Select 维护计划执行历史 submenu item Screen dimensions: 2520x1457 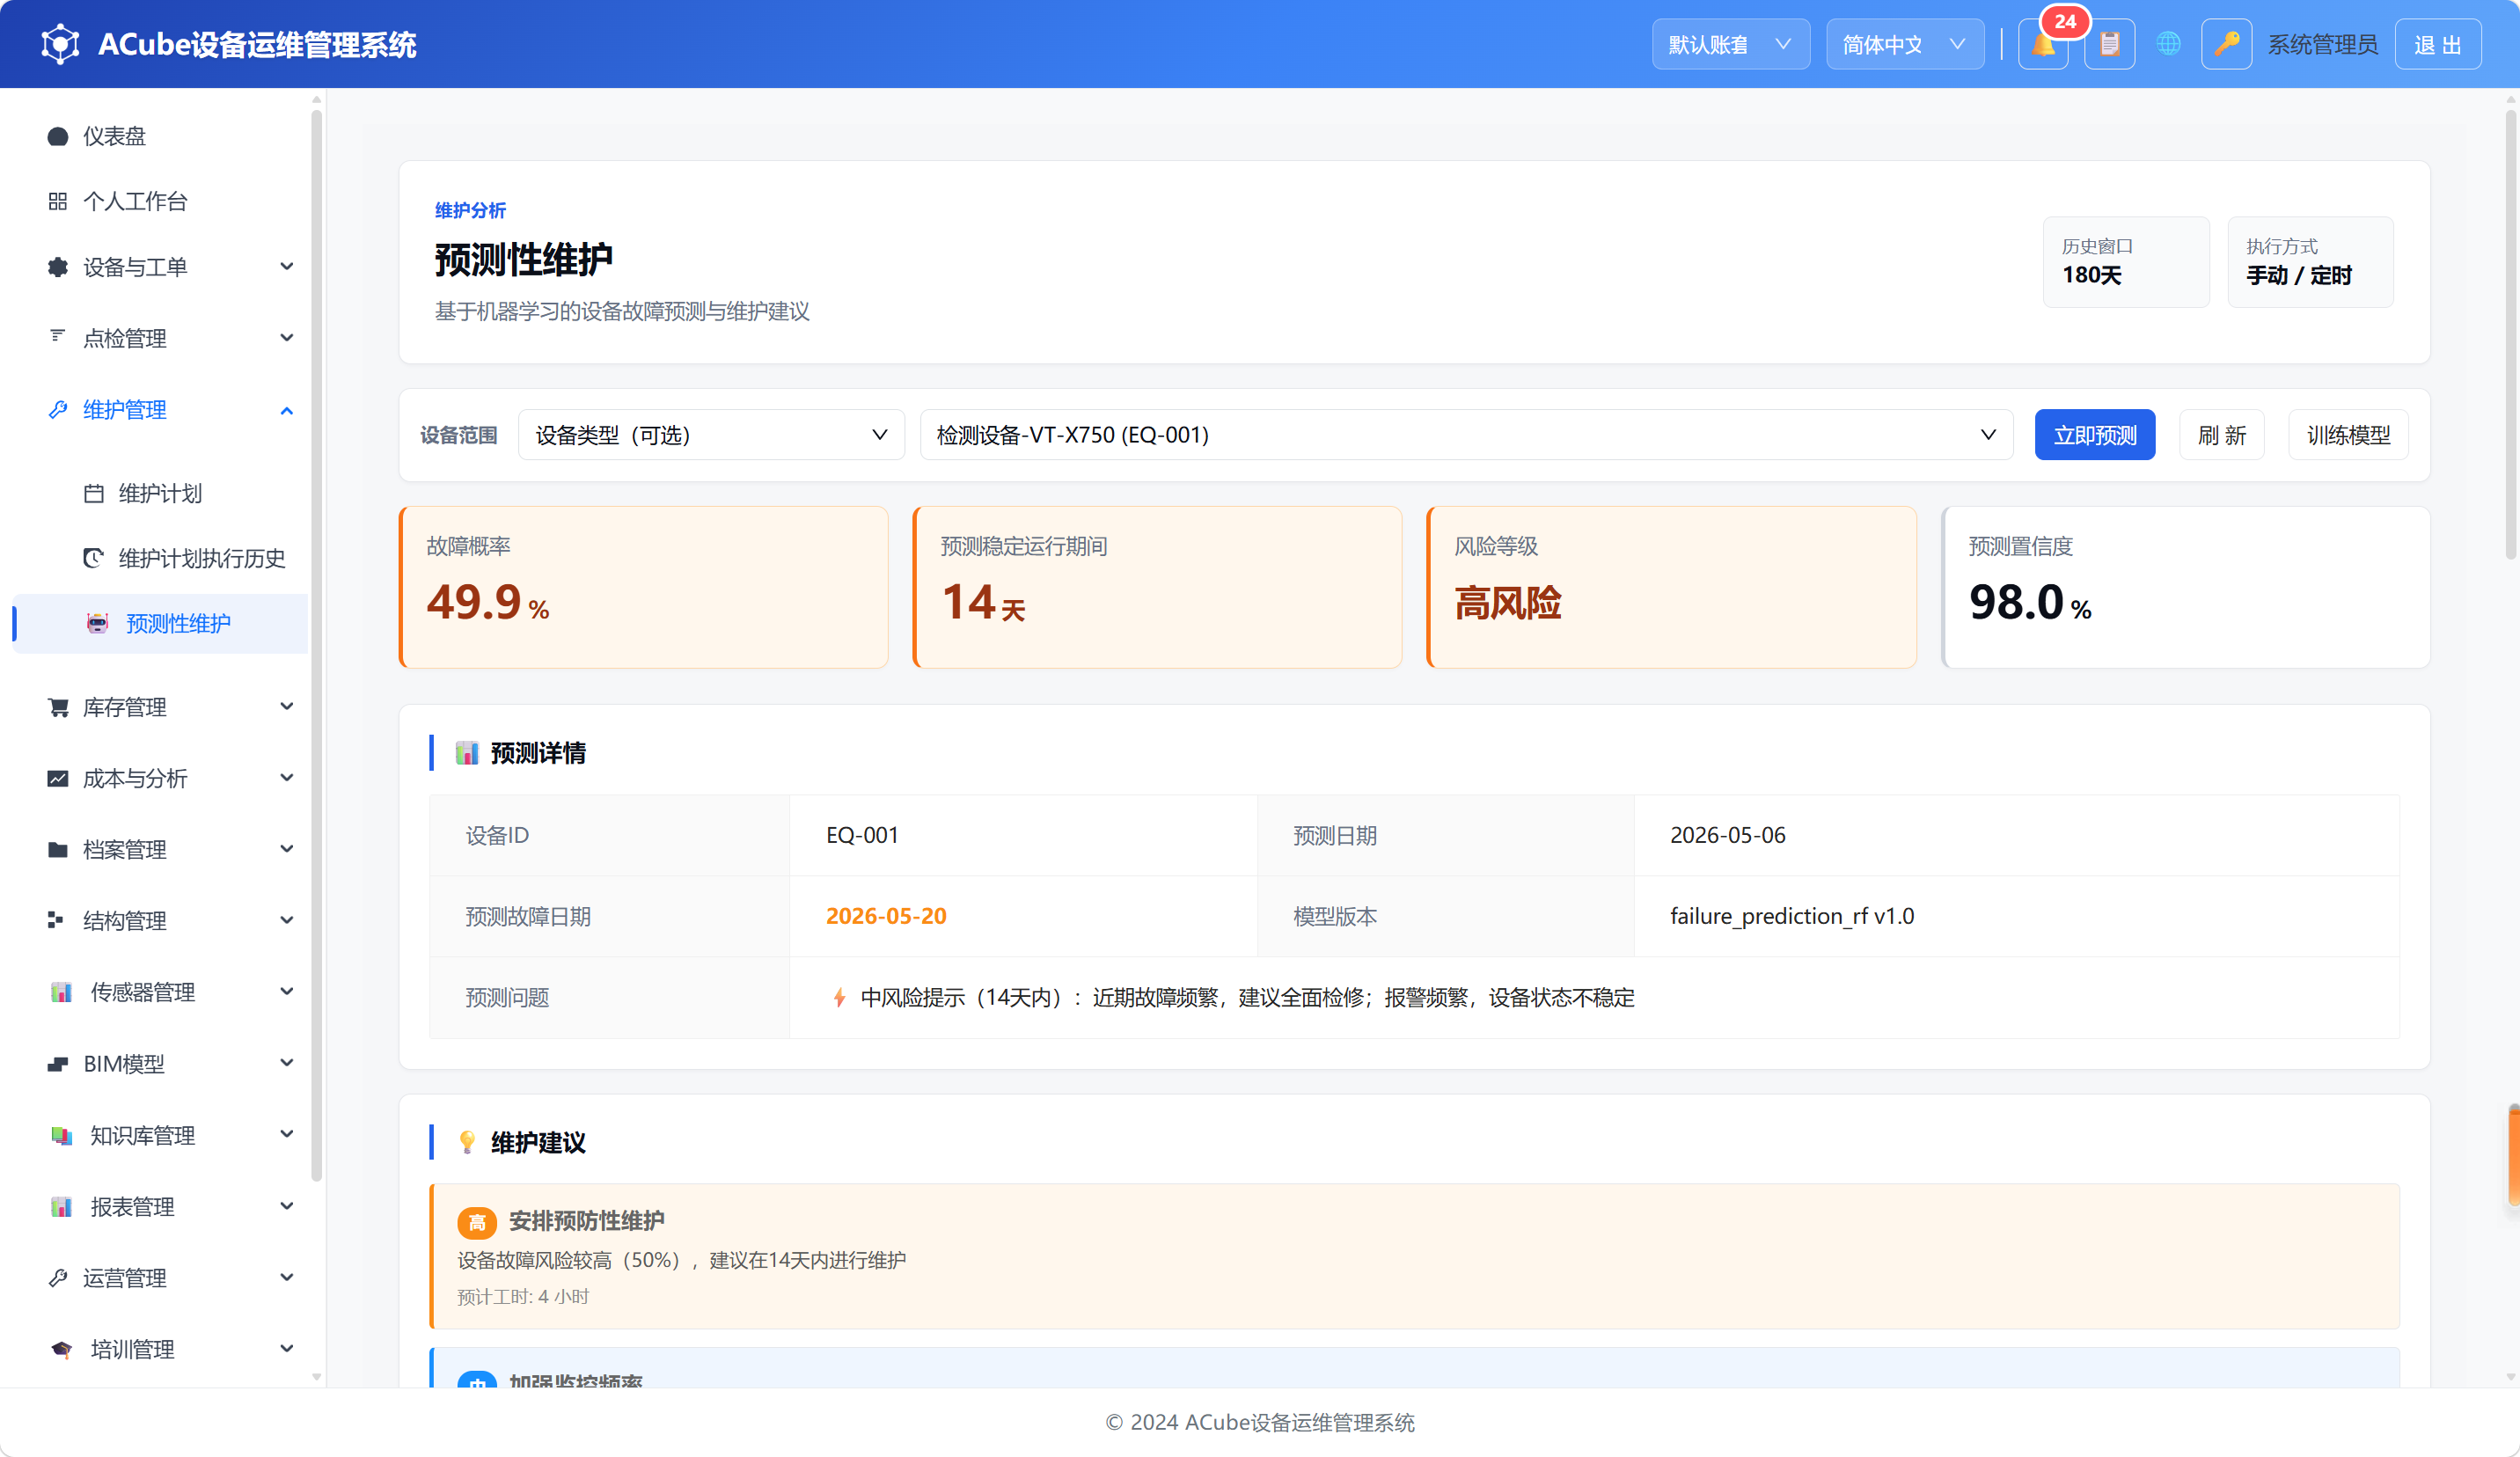(160, 558)
